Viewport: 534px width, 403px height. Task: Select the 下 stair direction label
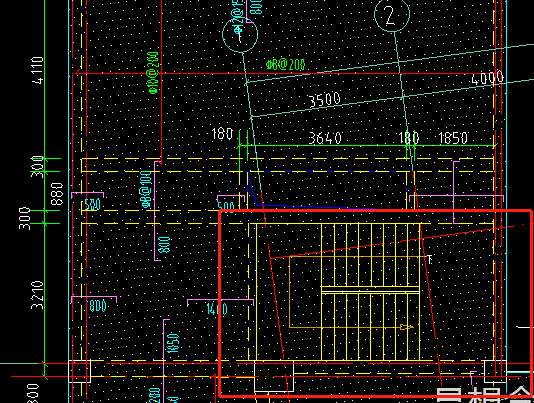430,259
